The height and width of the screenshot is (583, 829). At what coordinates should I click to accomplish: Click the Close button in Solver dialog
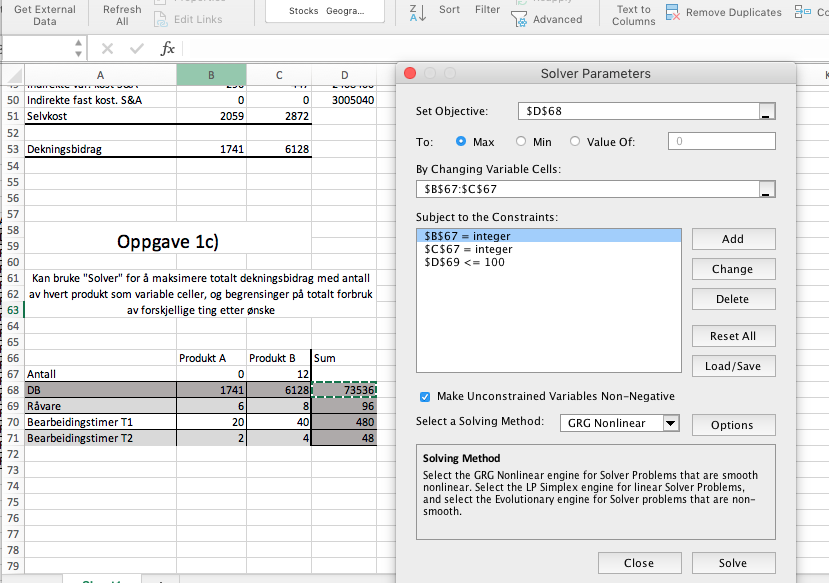coord(640,563)
